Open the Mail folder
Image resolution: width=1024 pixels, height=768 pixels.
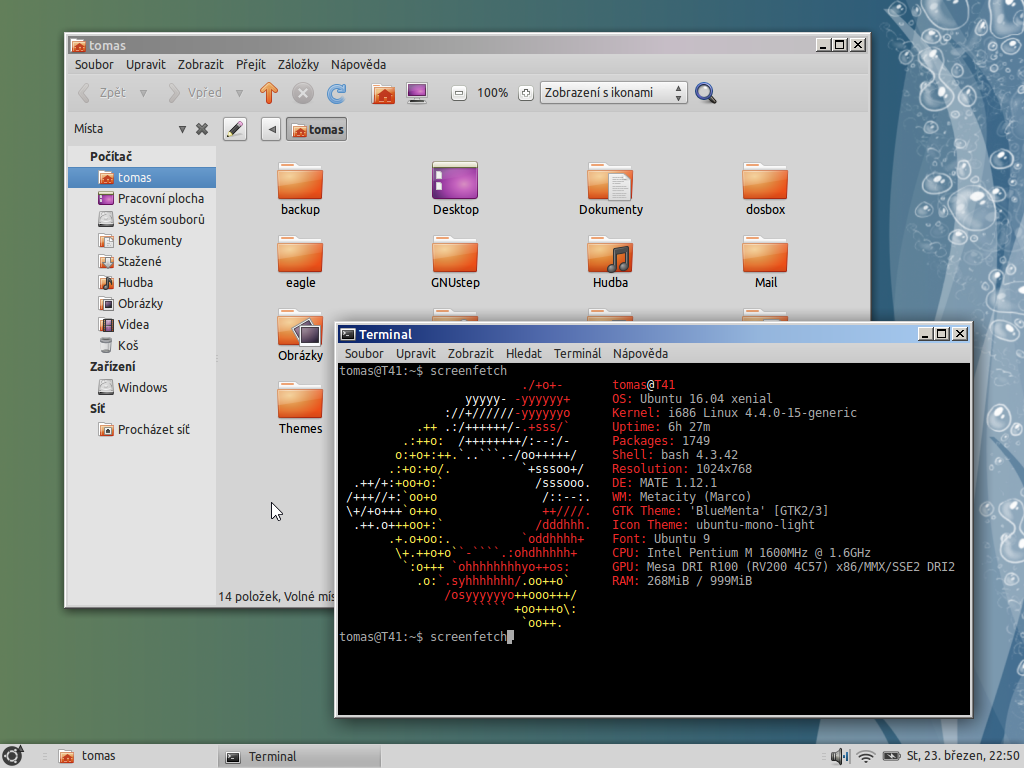(765, 263)
